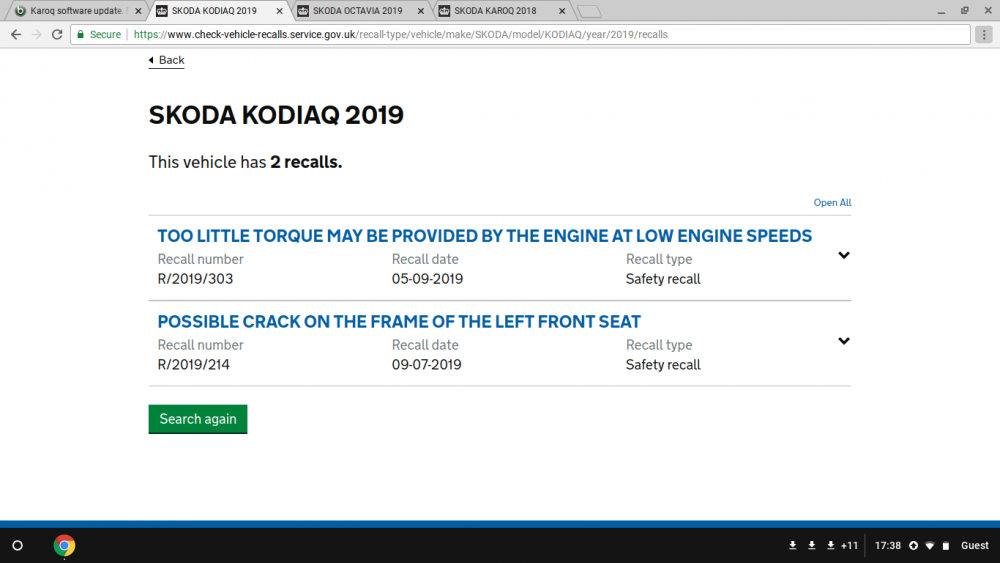The width and height of the screenshot is (1000, 563).
Task: Open the Chrome launcher circle on the shelf
Action: 18,546
